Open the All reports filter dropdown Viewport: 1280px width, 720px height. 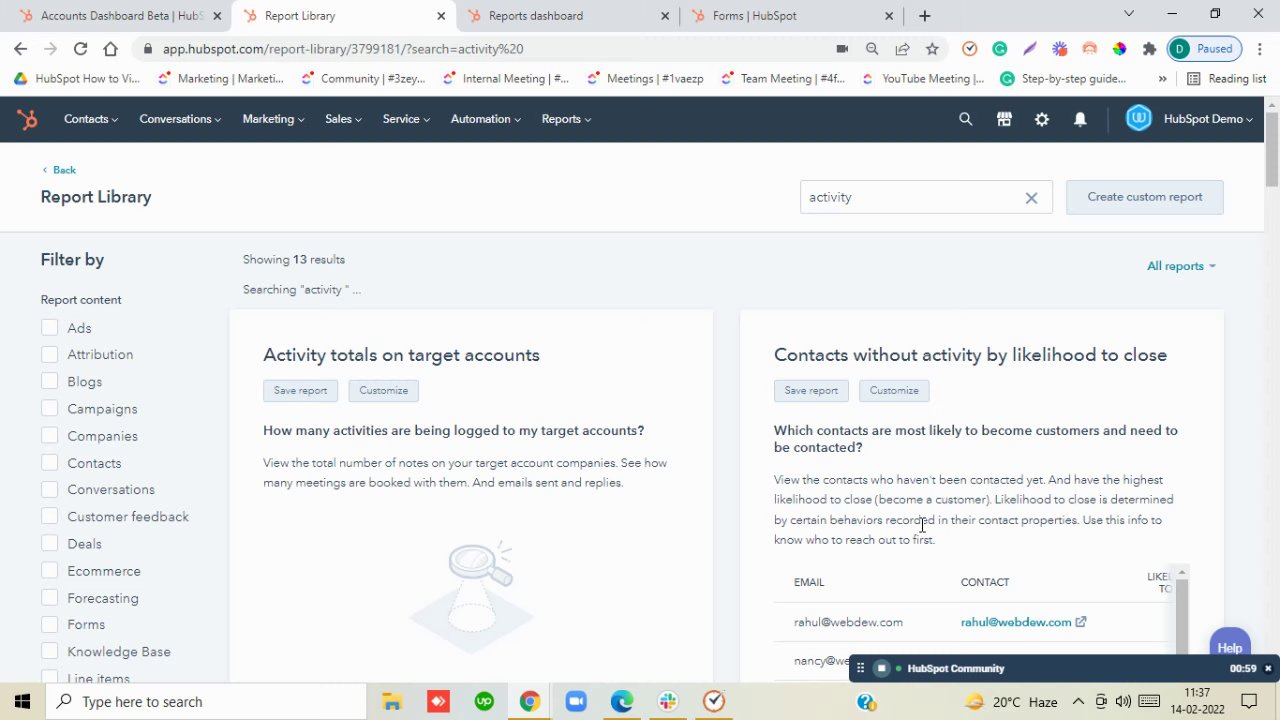click(x=1181, y=266)
